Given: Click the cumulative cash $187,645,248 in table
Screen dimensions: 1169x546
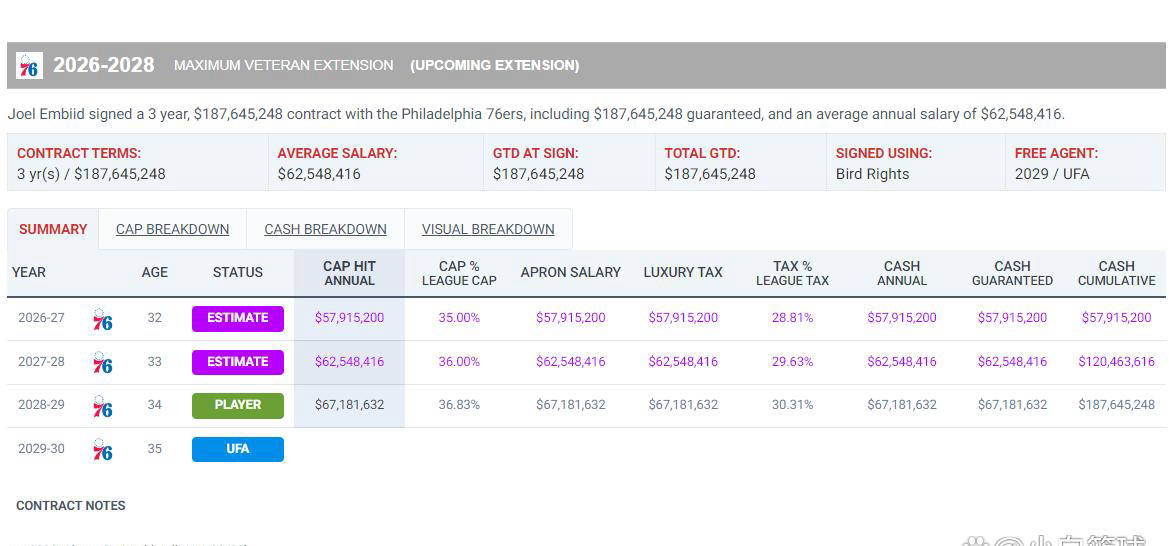Looking at the screenshot, I should point(1117,405).
